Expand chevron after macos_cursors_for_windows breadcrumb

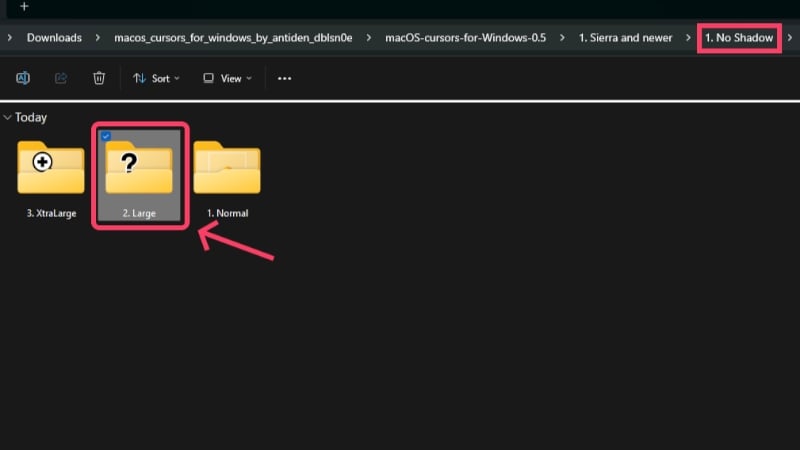click(368, 37)
